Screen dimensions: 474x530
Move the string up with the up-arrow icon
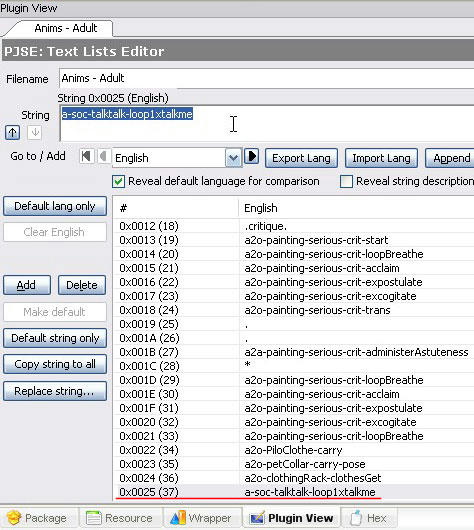click(13, 132)
